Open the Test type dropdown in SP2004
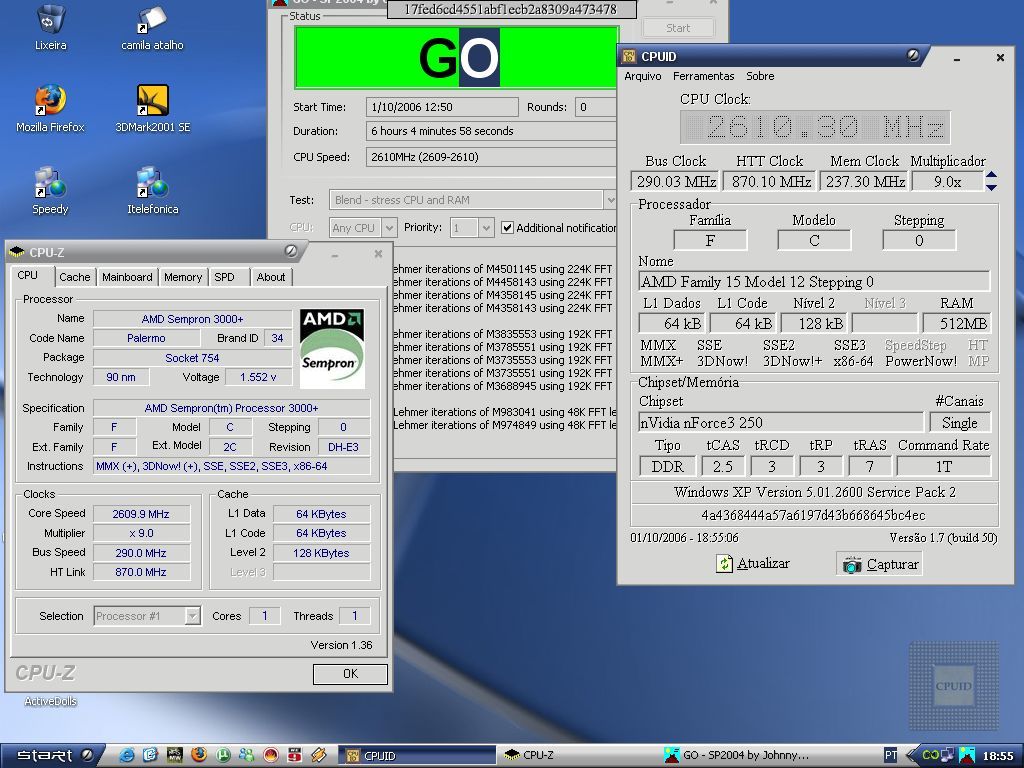1024x768 pixels. point(610,200)
